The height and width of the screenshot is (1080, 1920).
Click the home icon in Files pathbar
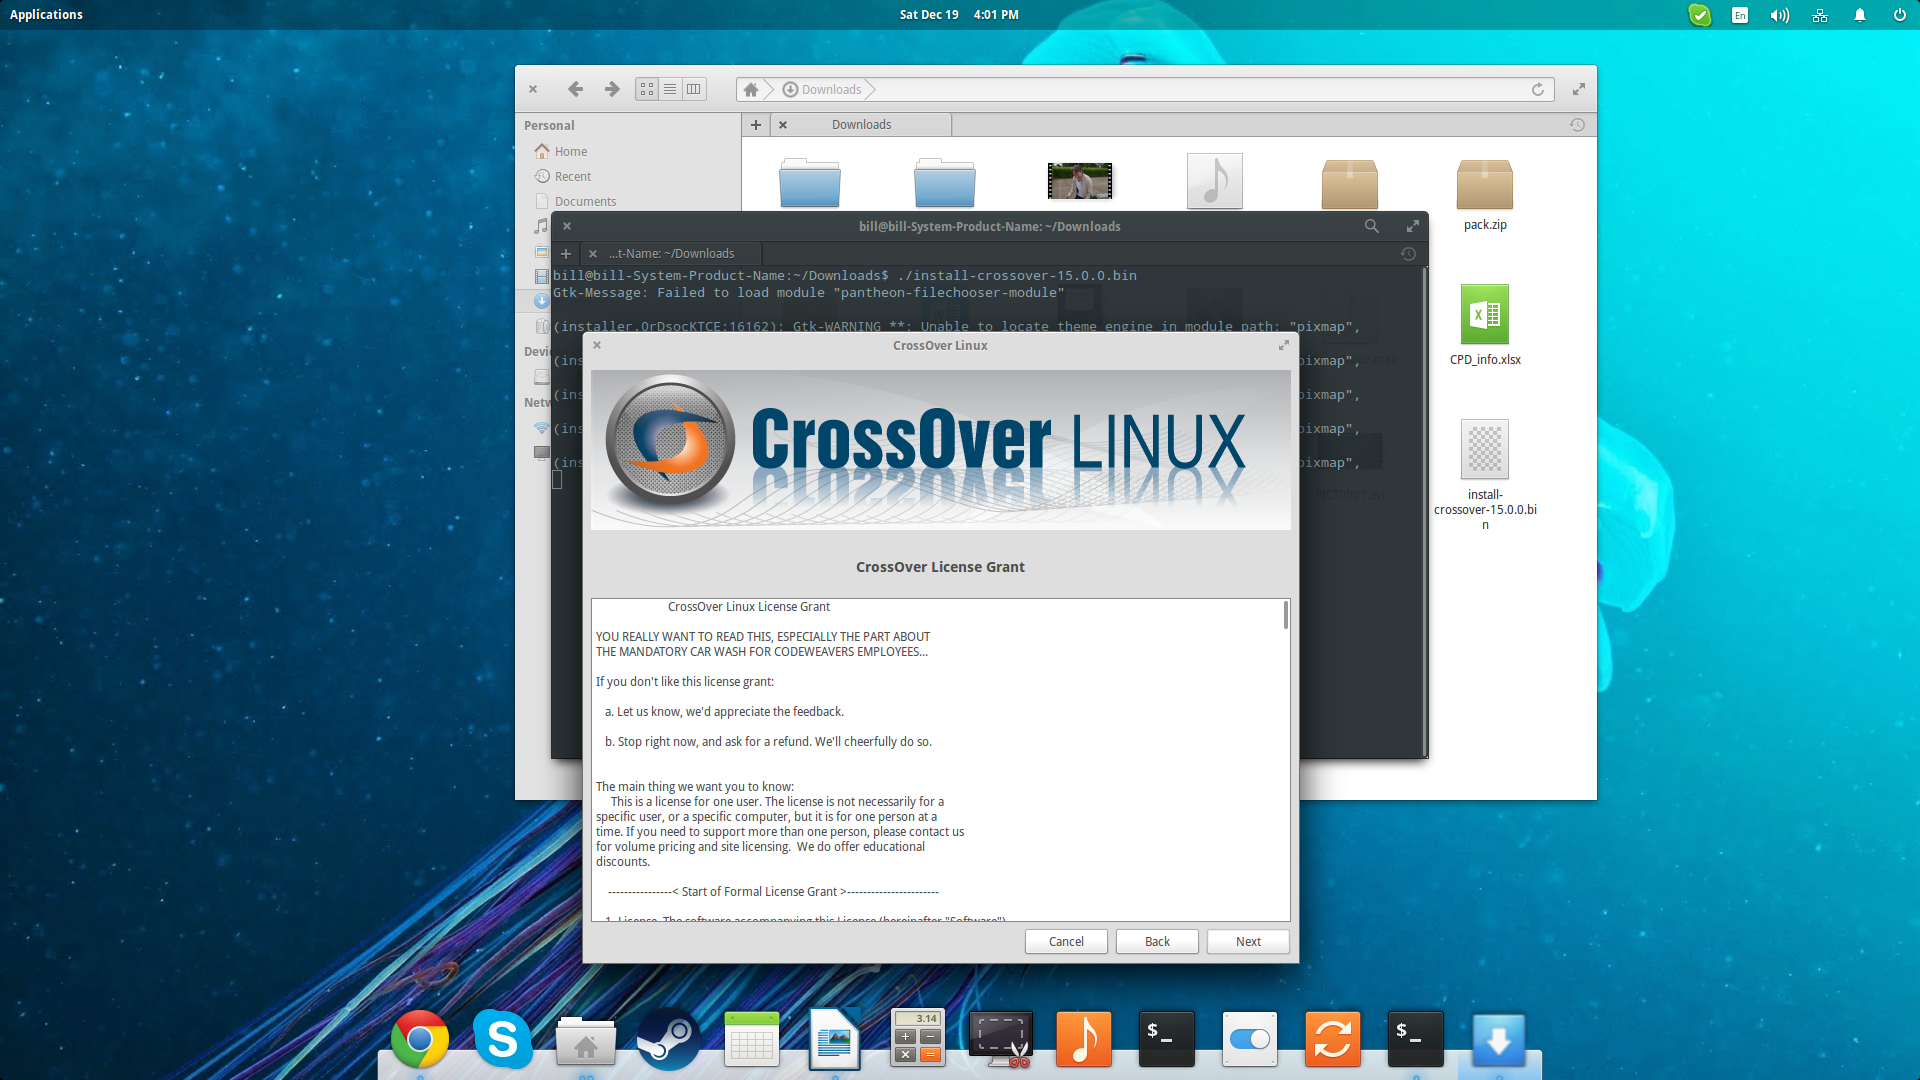[x=751, y=89]
